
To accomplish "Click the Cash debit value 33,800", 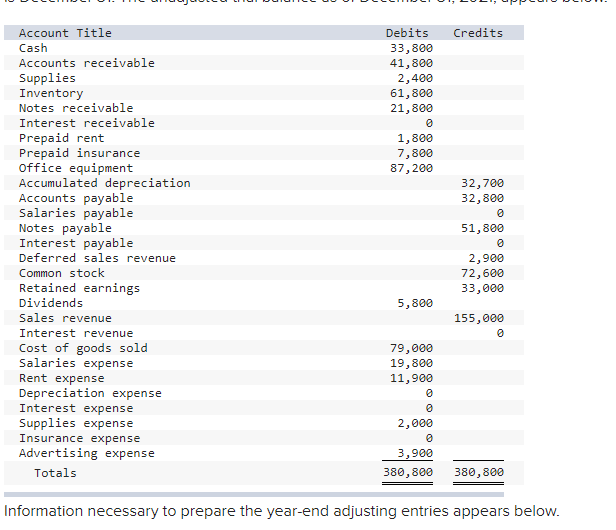I will [x=411, y=48].
